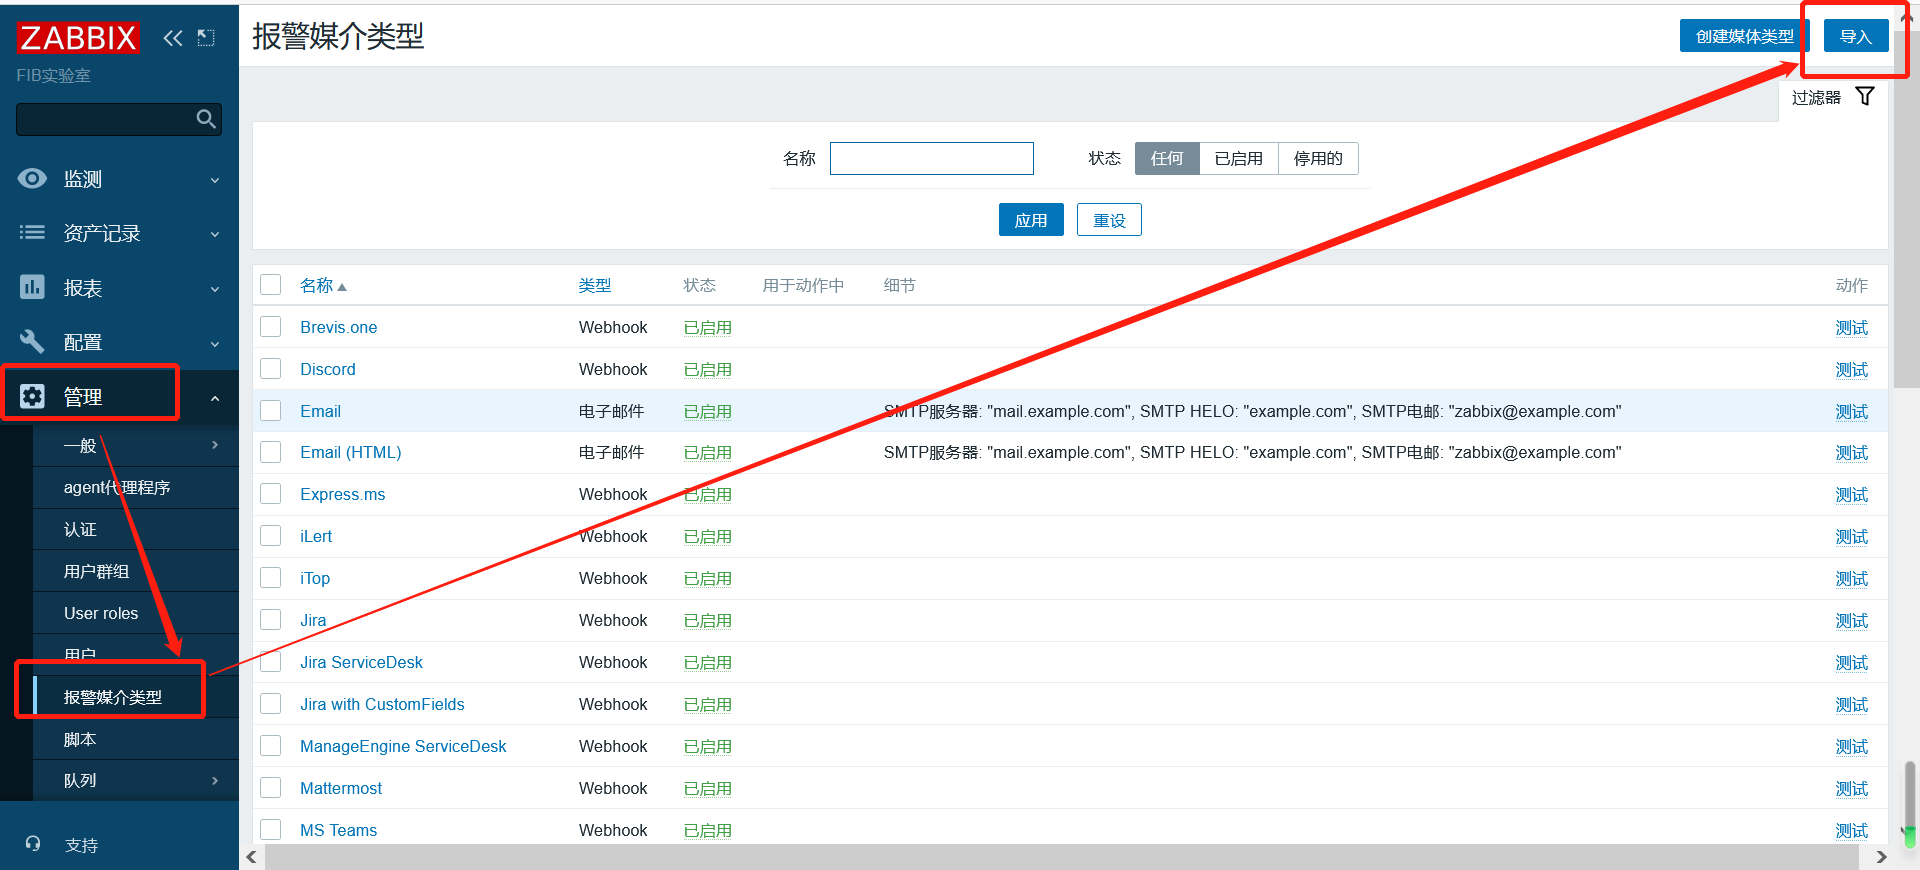Collapse the 管理 menu chevron
The width and height of the screenshot is (1920, 870).
(215, 398)
